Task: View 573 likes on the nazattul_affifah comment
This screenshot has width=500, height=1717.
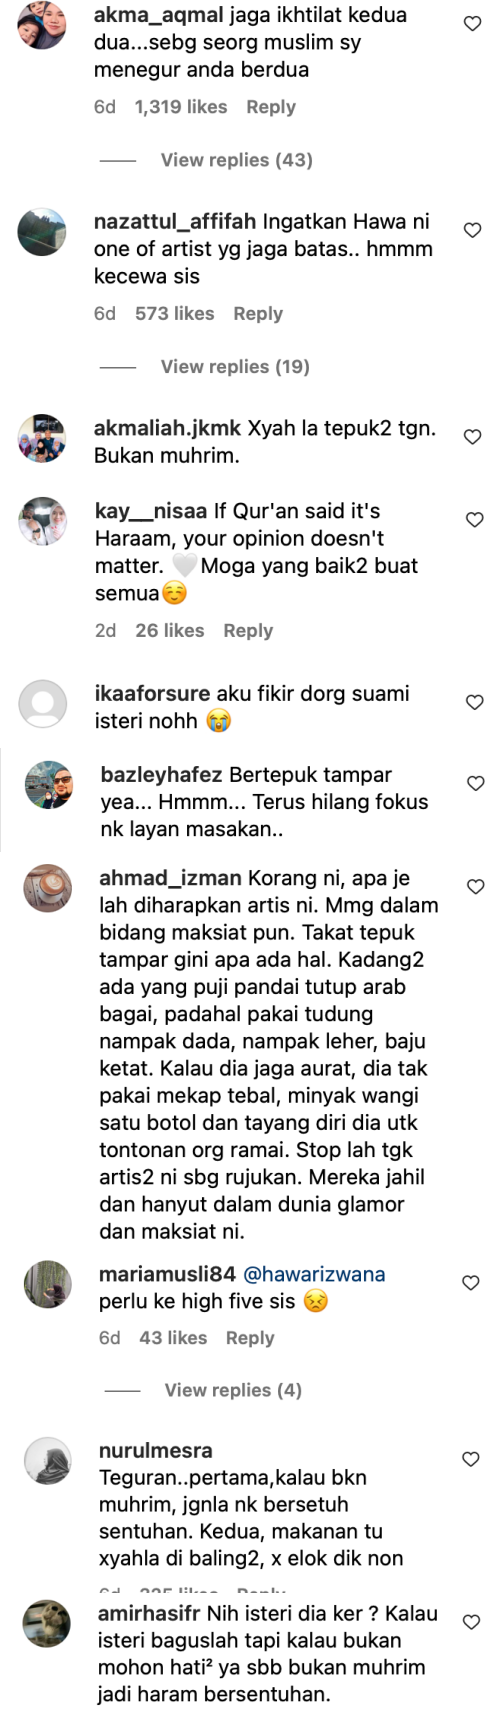Action: click(x=174, y=314)
